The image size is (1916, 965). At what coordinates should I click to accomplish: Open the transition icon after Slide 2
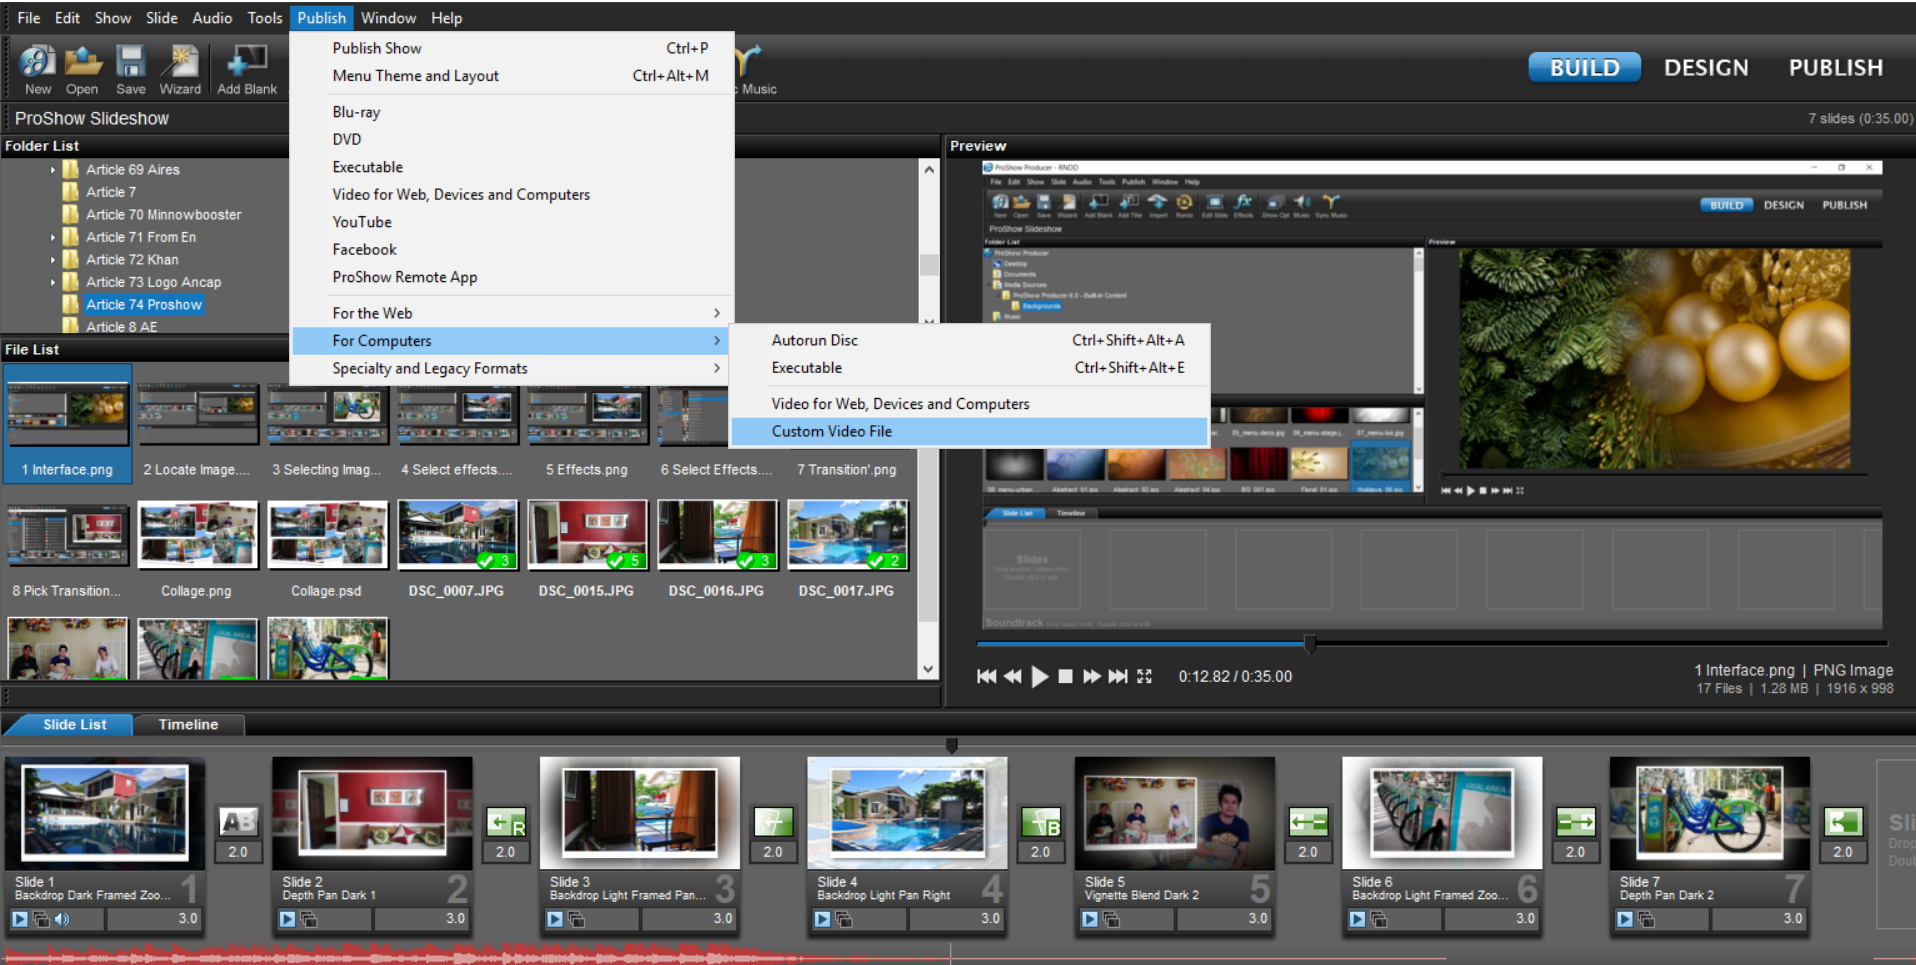pyautogui.click(x=506, y=822)
